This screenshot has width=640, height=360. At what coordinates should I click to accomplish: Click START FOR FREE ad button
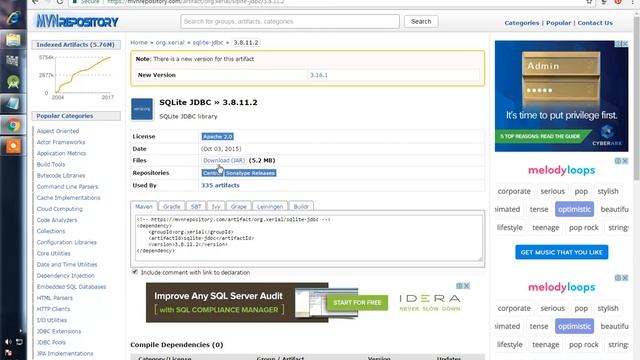(357, 302)
